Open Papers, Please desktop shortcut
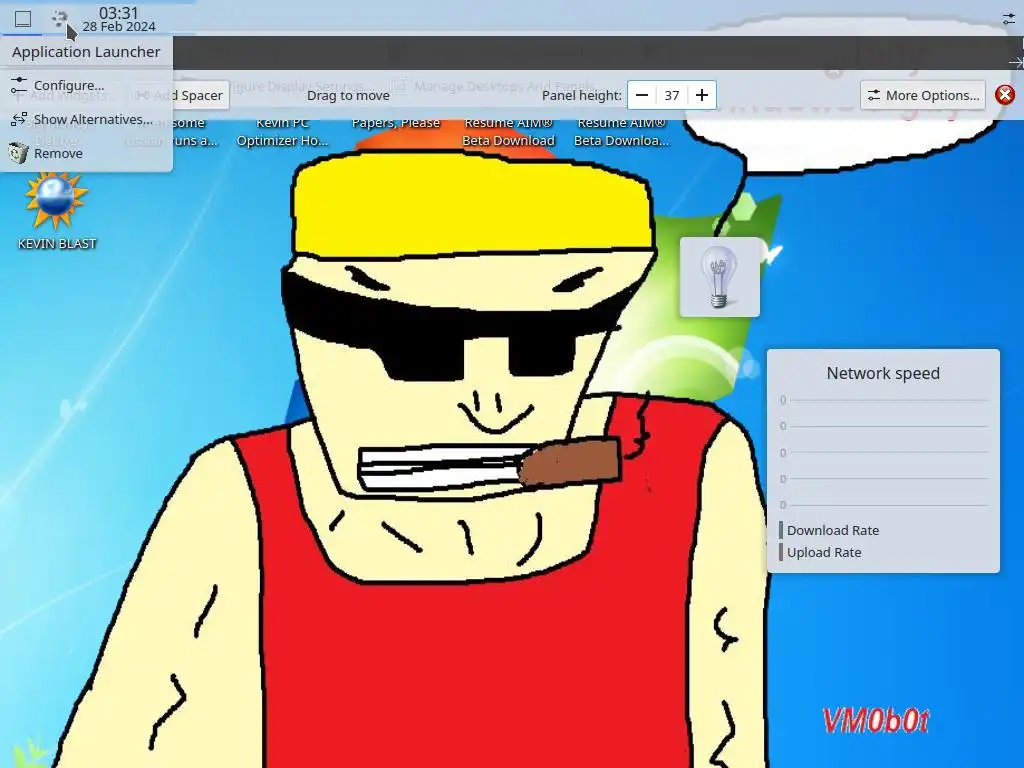Image resolution: width=1024 pixels, height=768 pixels. 396,123
